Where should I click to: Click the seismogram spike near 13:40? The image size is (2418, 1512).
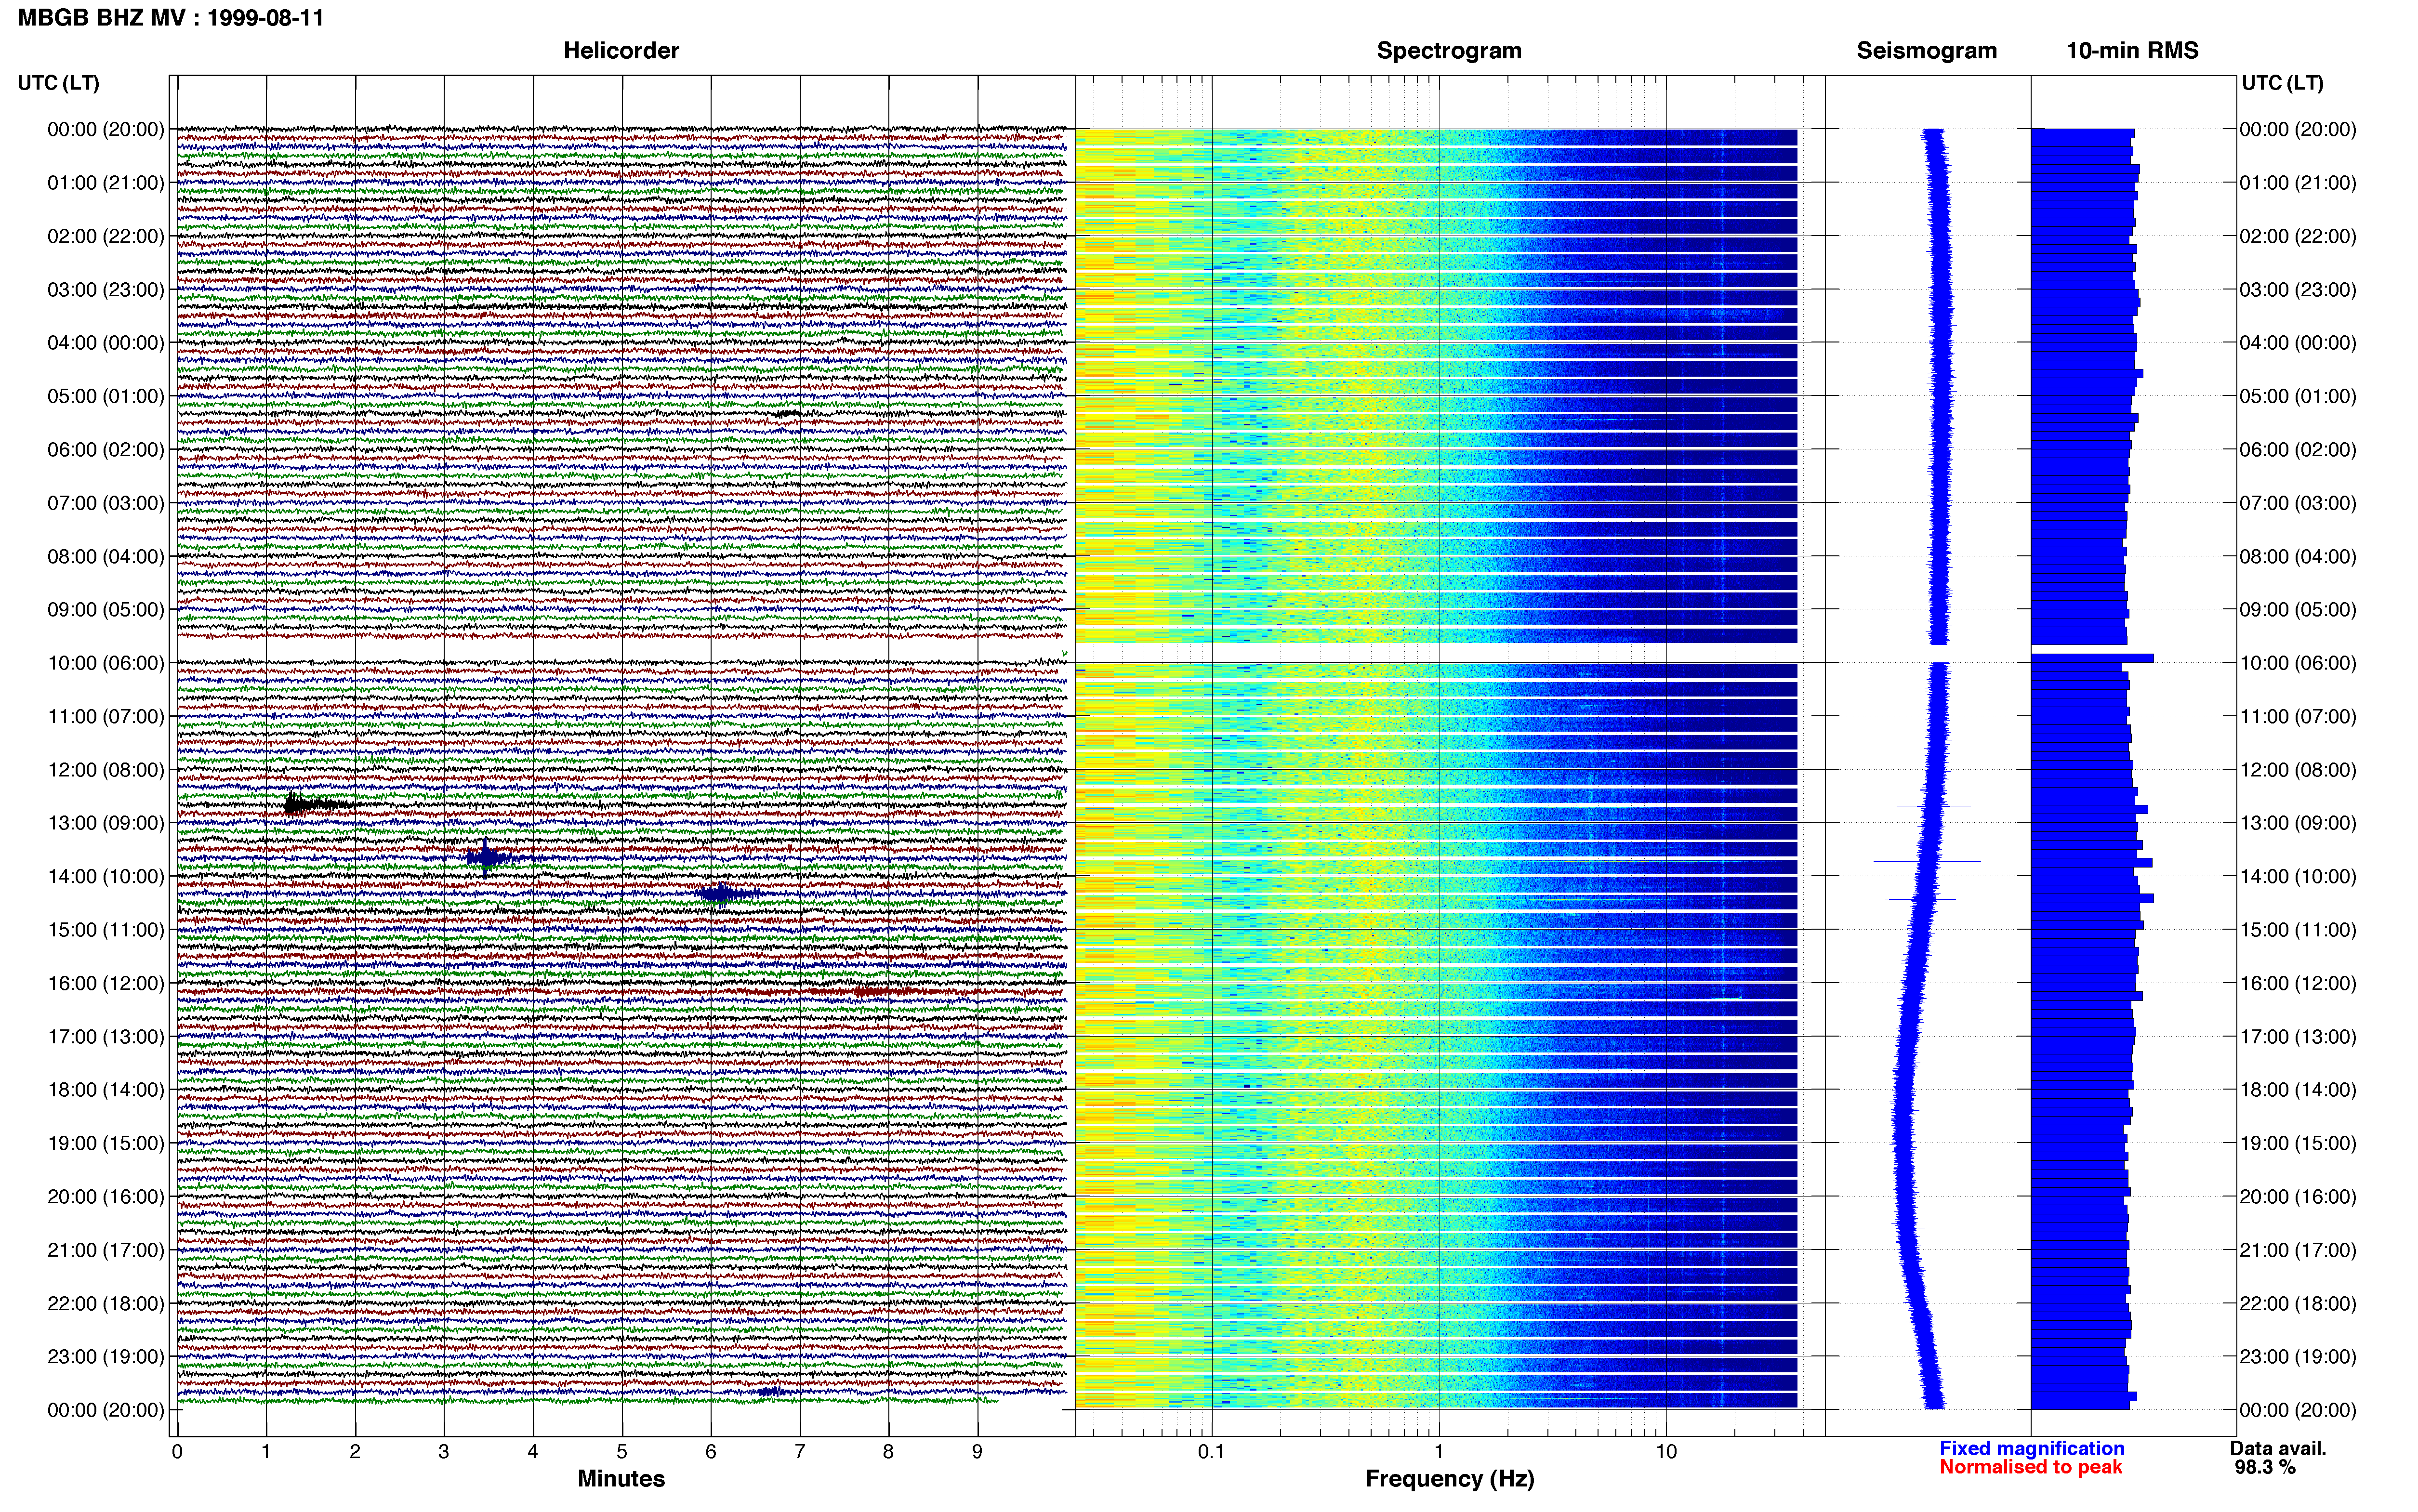(x=1926, y=861)
